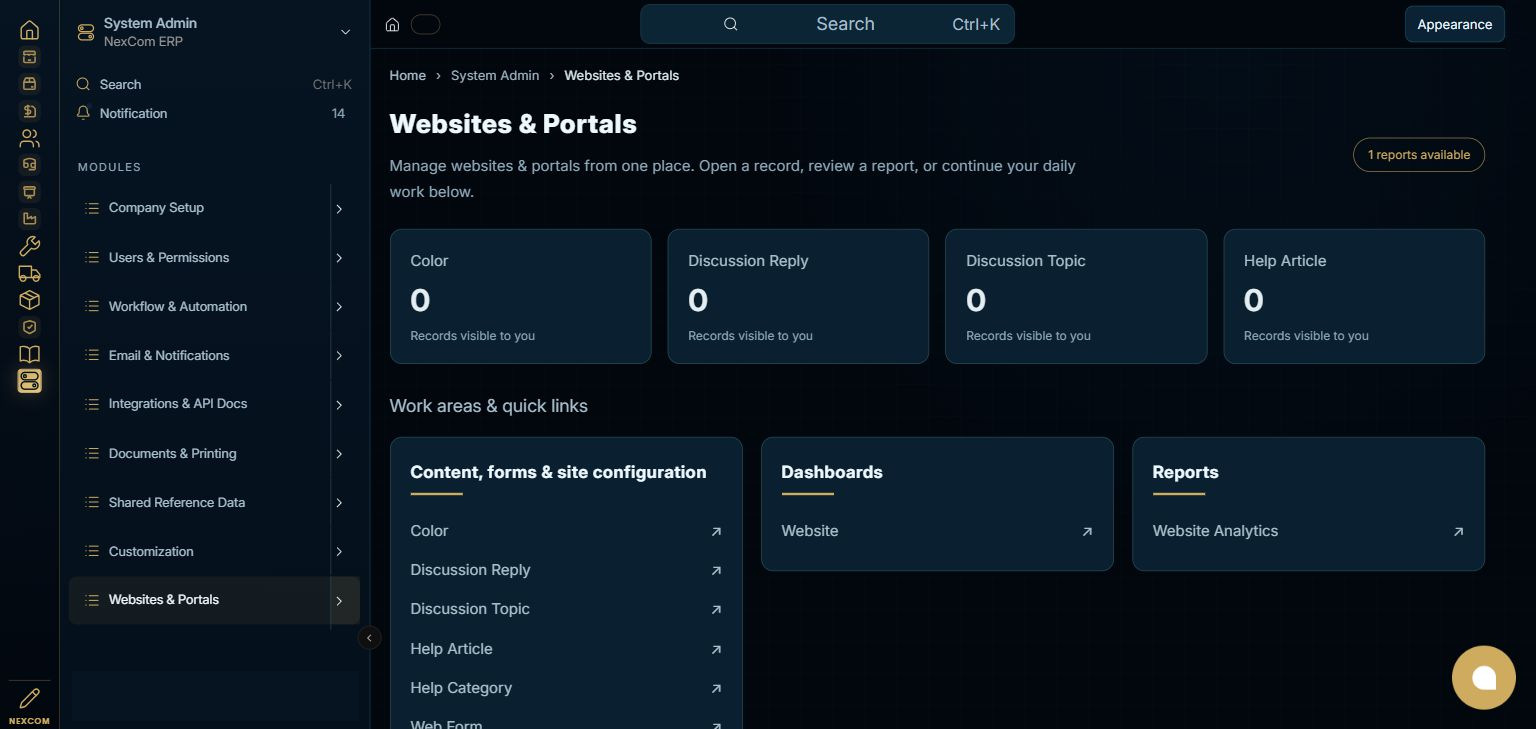Open the archive box icon in the rail
This screenshot has height=729, width=1536.
click(29, 57)
